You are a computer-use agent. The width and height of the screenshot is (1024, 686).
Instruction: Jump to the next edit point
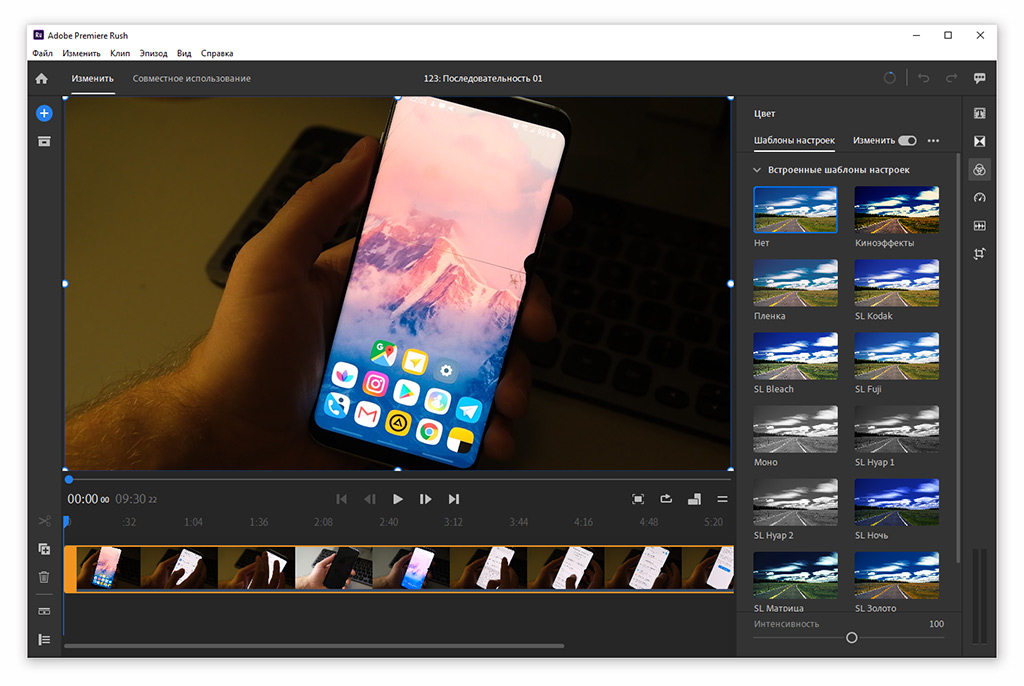454,499
